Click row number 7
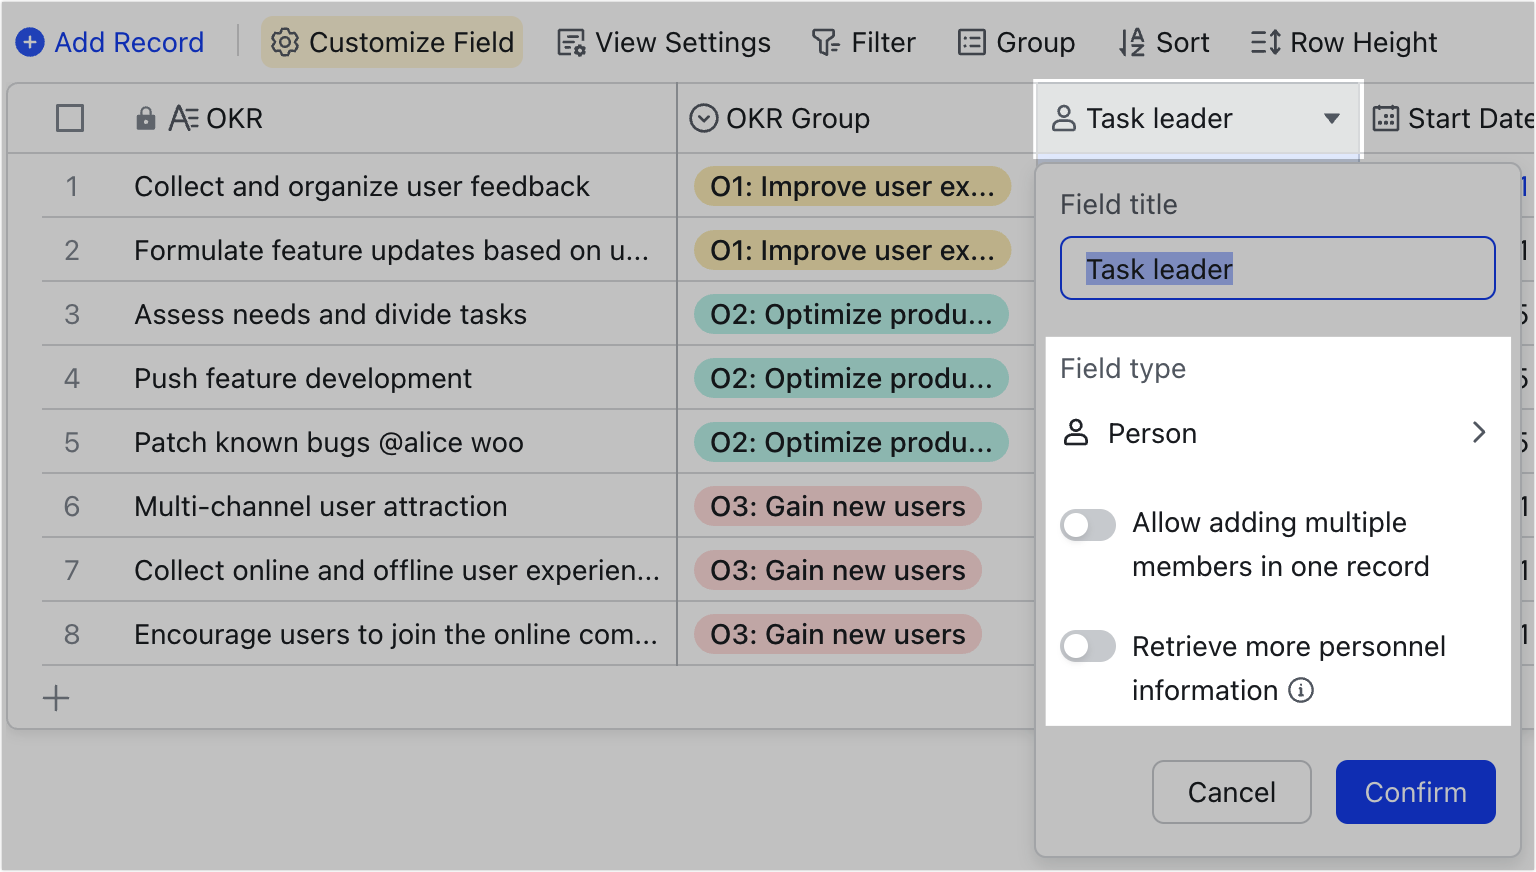Viewport: 1536px width, 872px height. (x=72, y=570)
